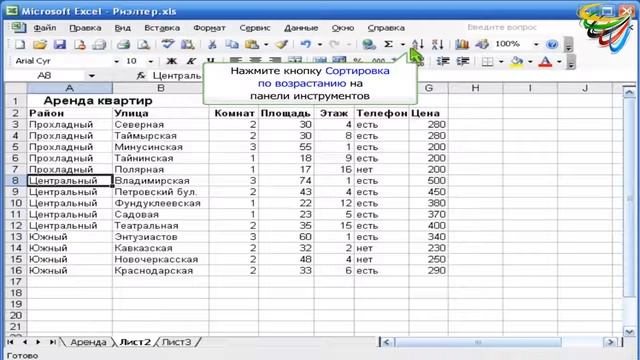Screen dimensions: 640x360
Task: Copy selection with the Copy icon
Action: [232, 44]
